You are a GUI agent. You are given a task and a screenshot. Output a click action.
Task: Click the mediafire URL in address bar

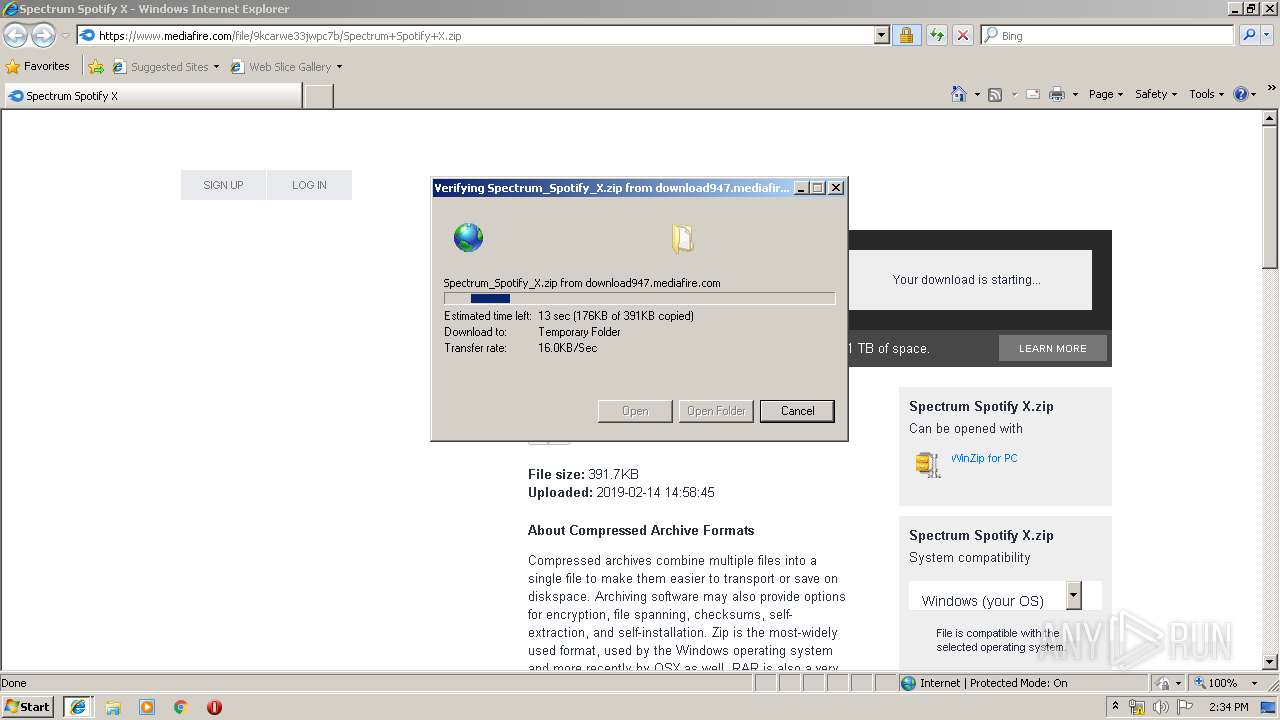pos(280,36)
